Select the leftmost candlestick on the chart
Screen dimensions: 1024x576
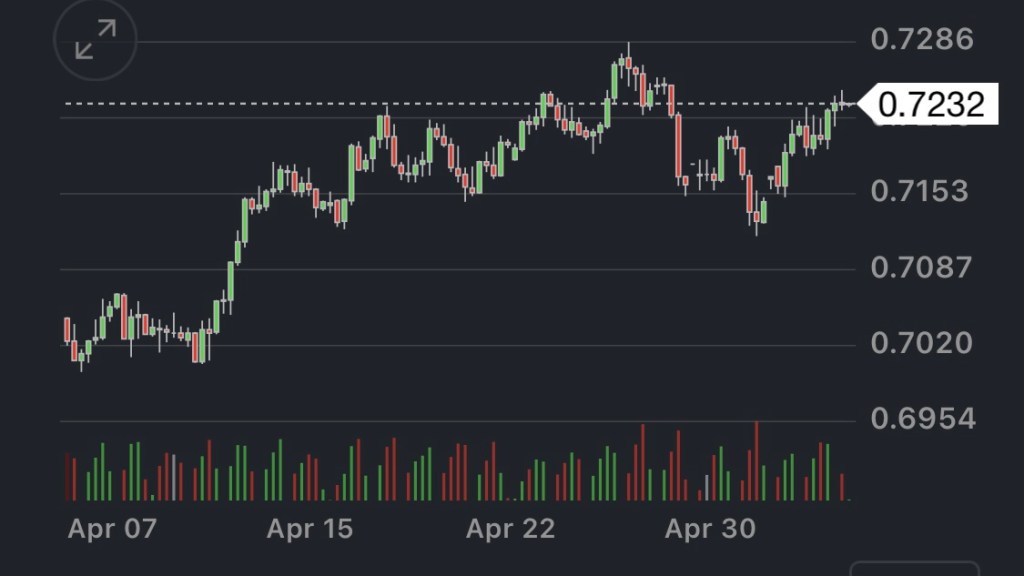(x=67, y=330)
